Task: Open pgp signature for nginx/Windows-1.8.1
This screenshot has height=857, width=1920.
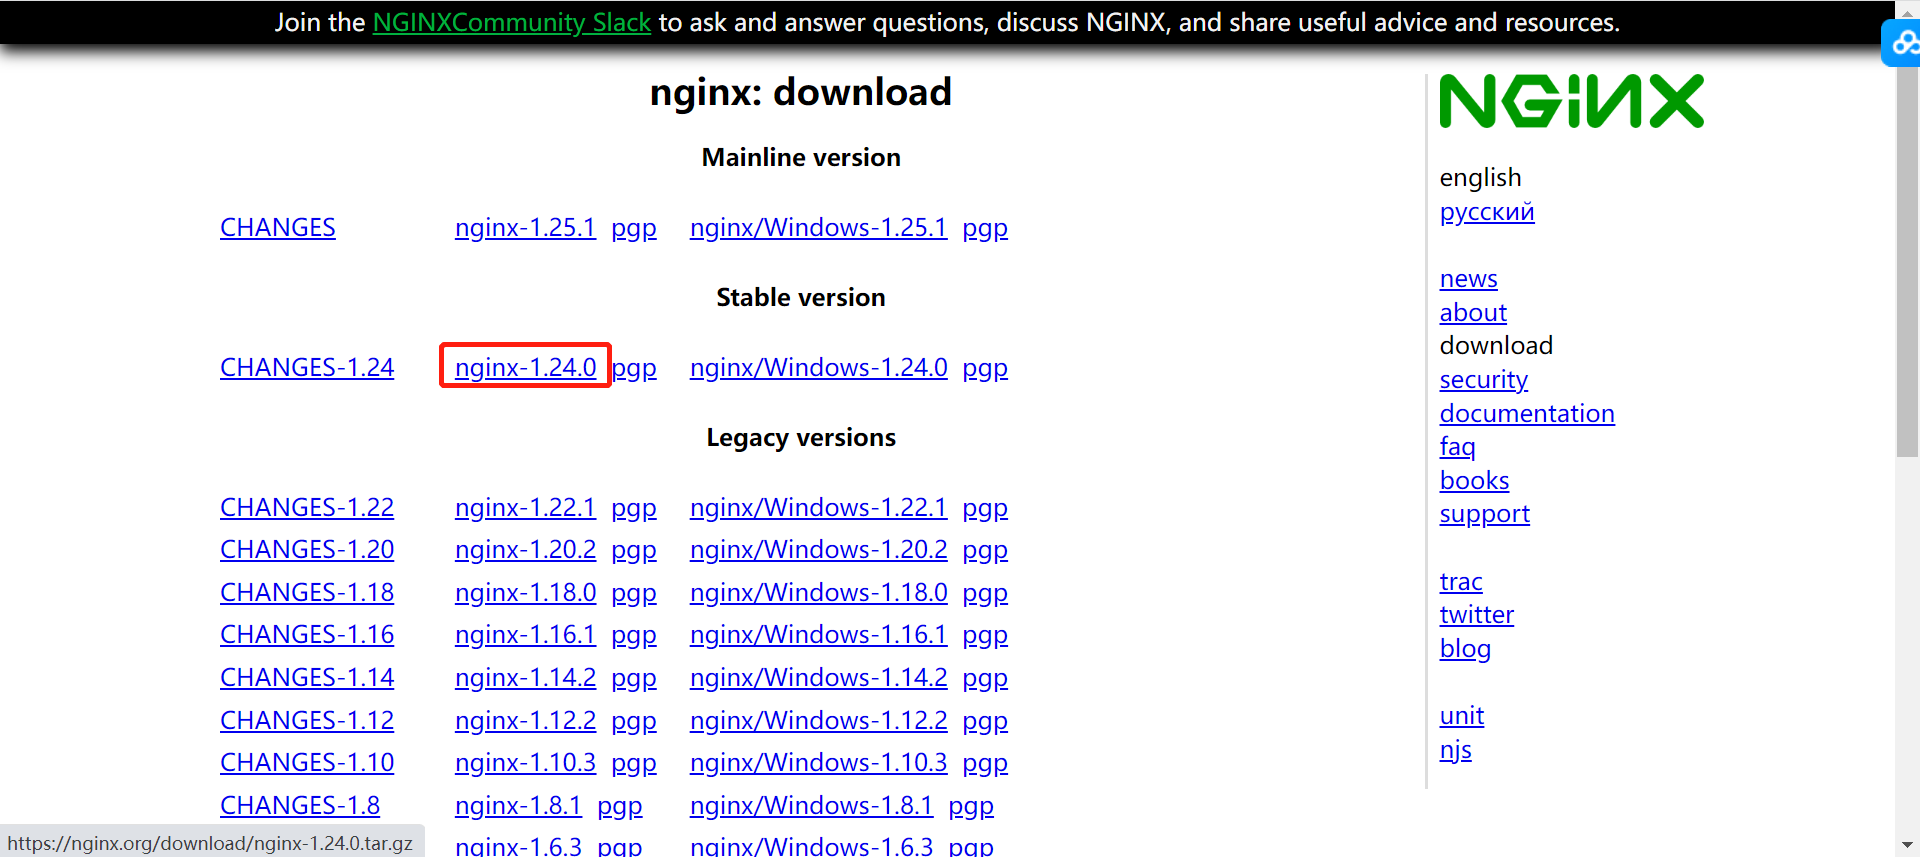Action: pos(971,806)
